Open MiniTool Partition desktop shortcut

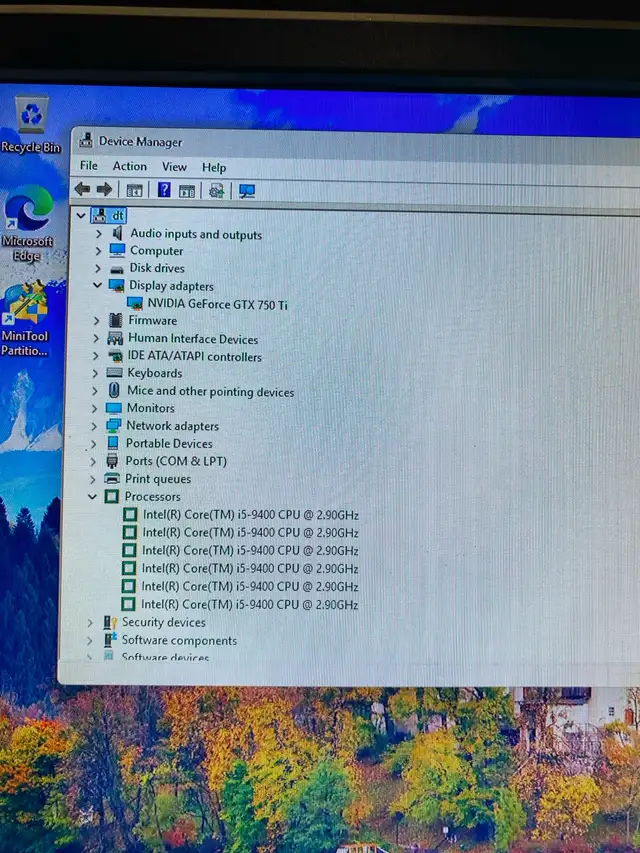coord(25,319)
